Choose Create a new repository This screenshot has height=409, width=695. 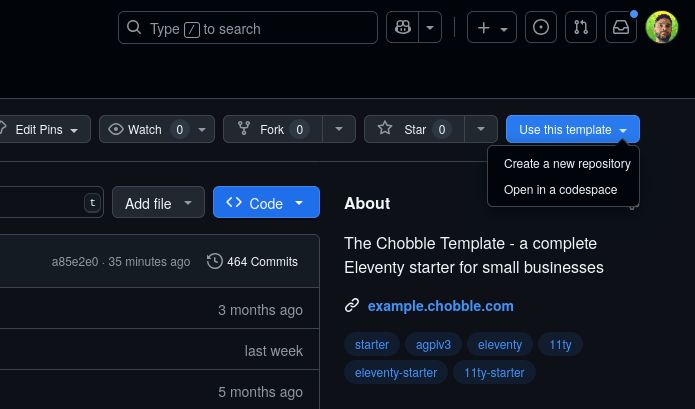(567, 164)
